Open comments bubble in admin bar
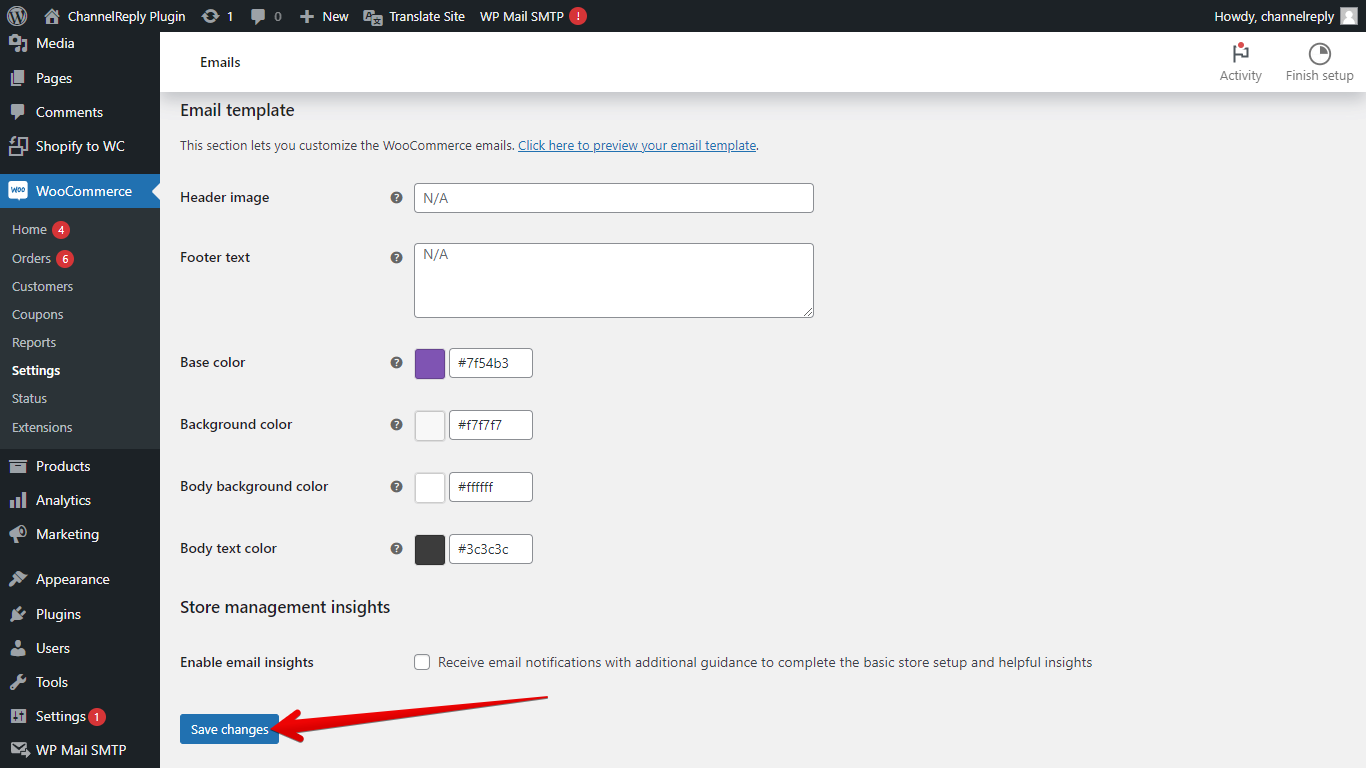Image resolution: width=1366 pixels, height=768 pixels. (266, 16)
